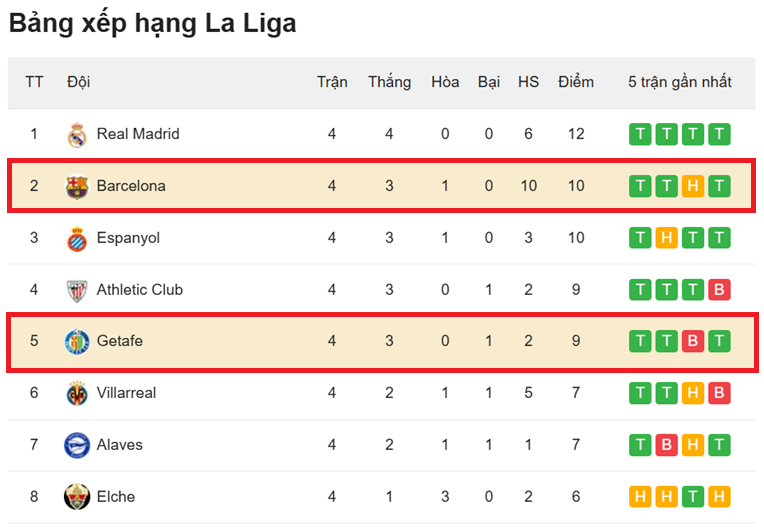Click Barcelona's orange H draw badge

692,186
